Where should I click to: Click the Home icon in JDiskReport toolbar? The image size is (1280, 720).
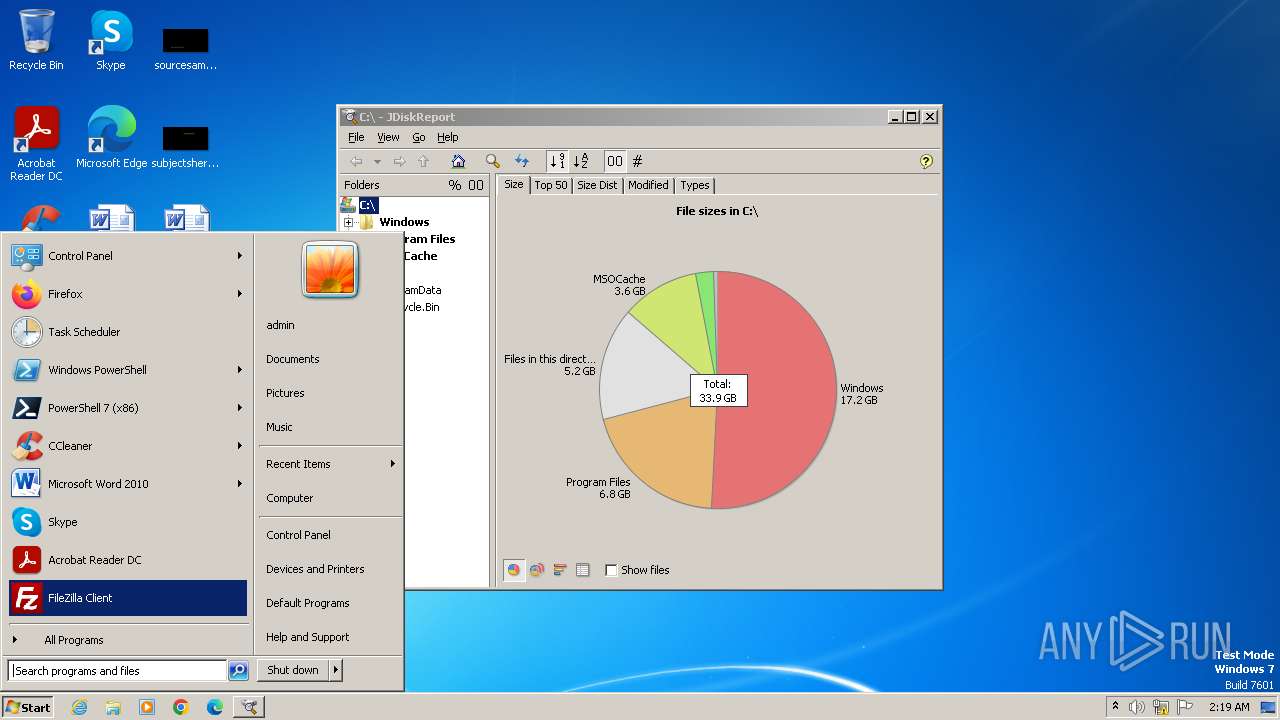tap(458, 161)
